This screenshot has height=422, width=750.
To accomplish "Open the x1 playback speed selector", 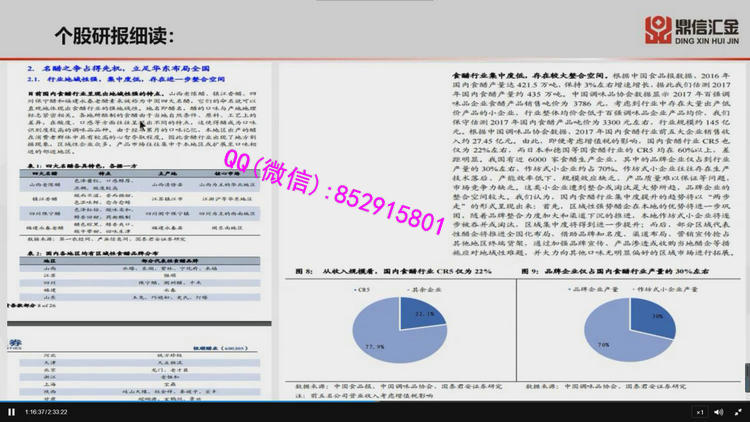I will pyautogui.click(x=700, y=411).
